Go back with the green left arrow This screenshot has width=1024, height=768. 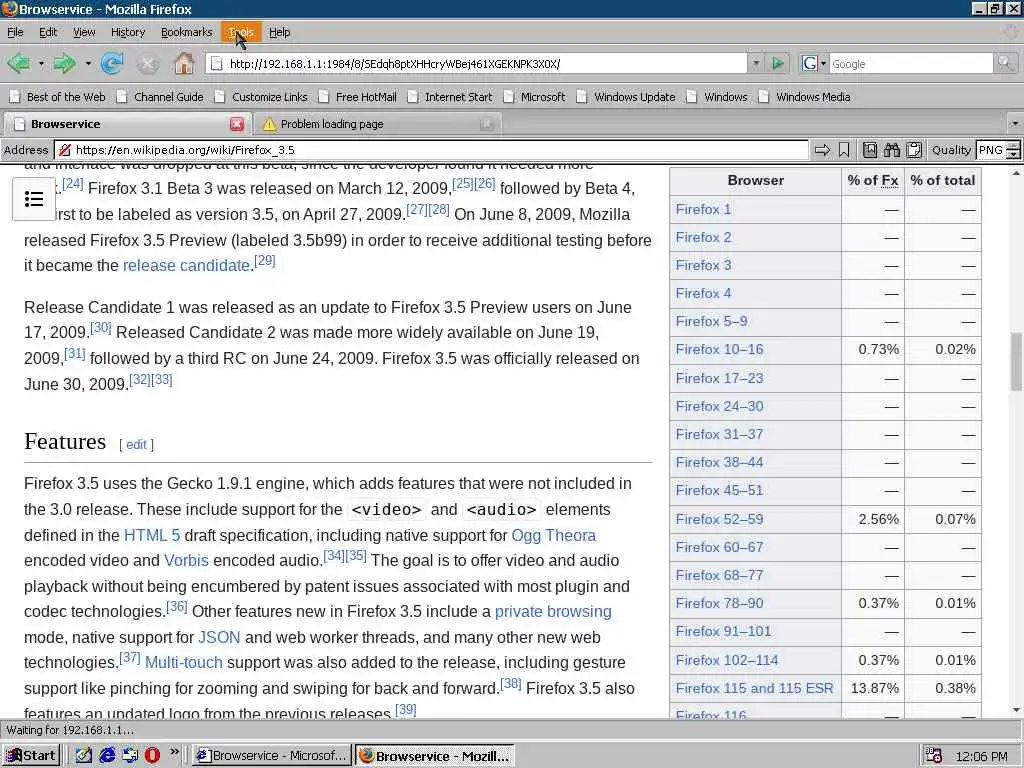point(18,63)
